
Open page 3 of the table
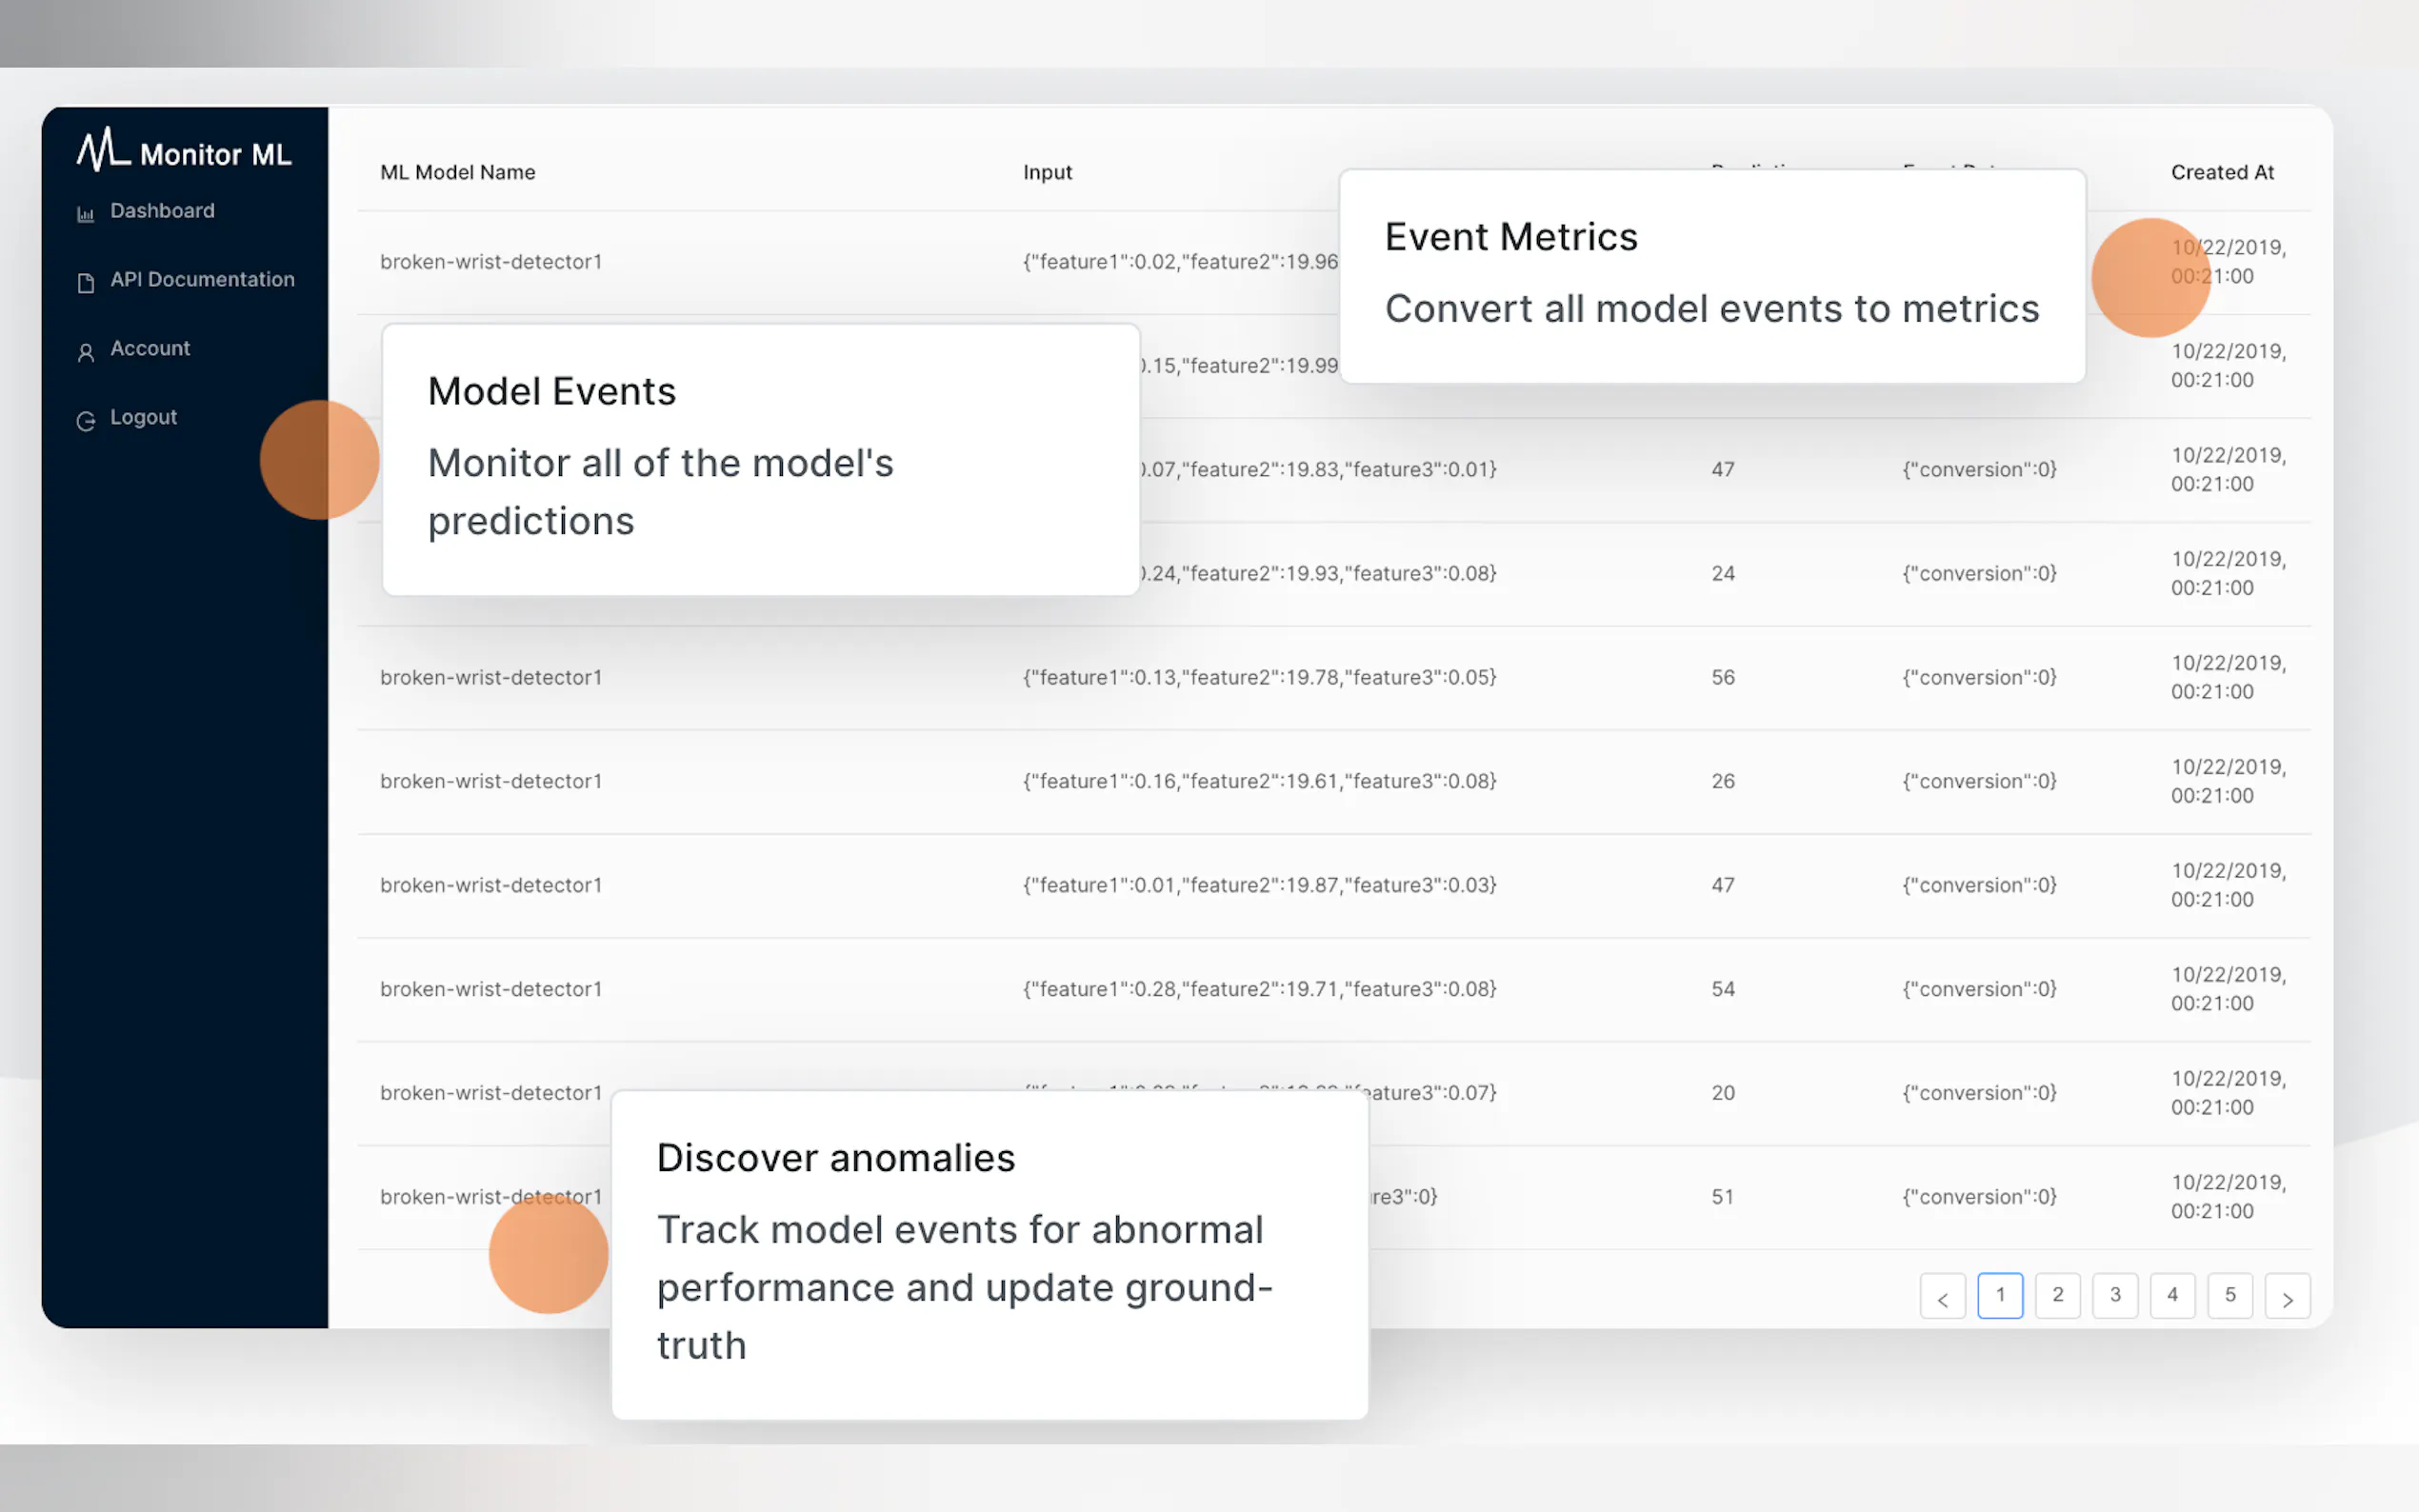click(x=2115, y=1295)
